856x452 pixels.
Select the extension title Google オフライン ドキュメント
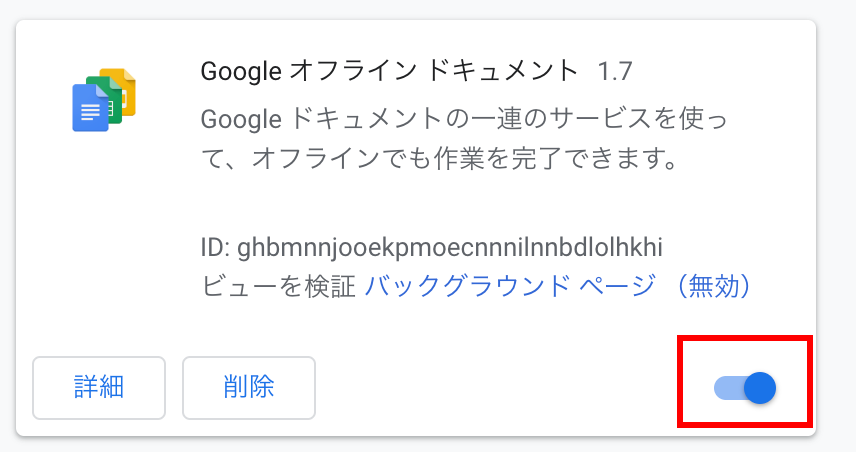[x=389, y=71]
